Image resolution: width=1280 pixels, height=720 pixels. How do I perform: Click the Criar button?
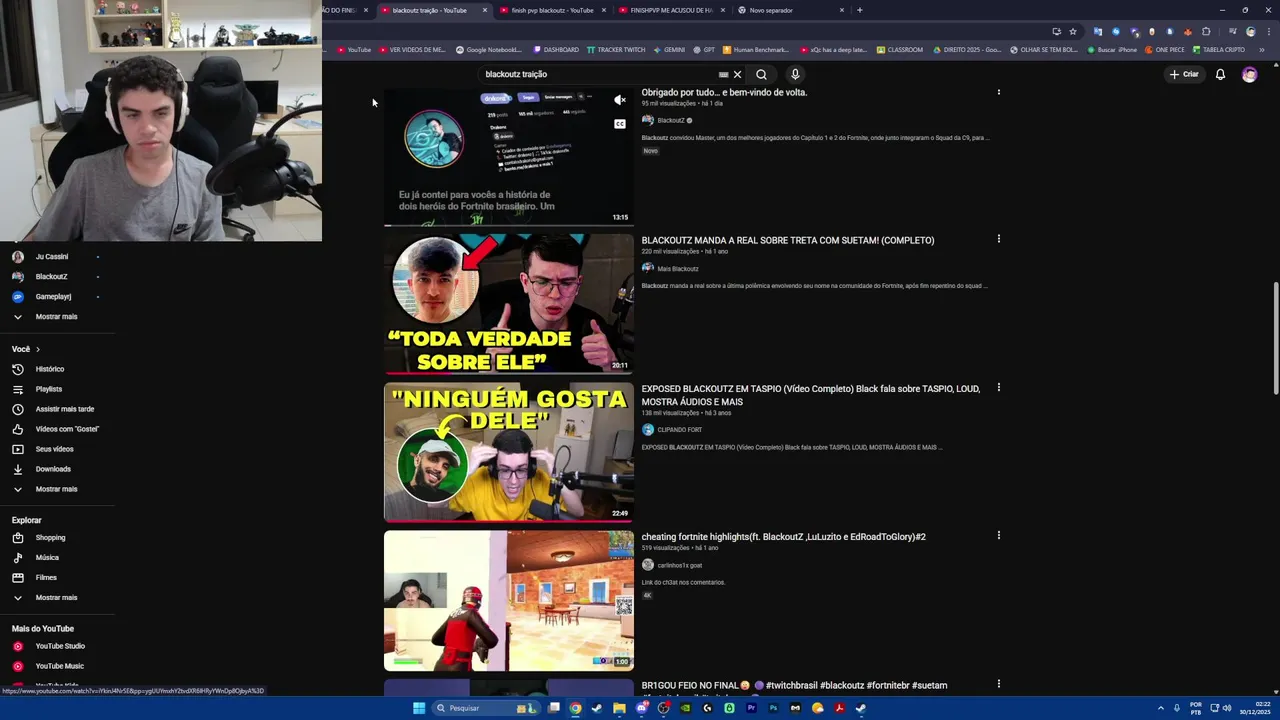(1184, 74)
